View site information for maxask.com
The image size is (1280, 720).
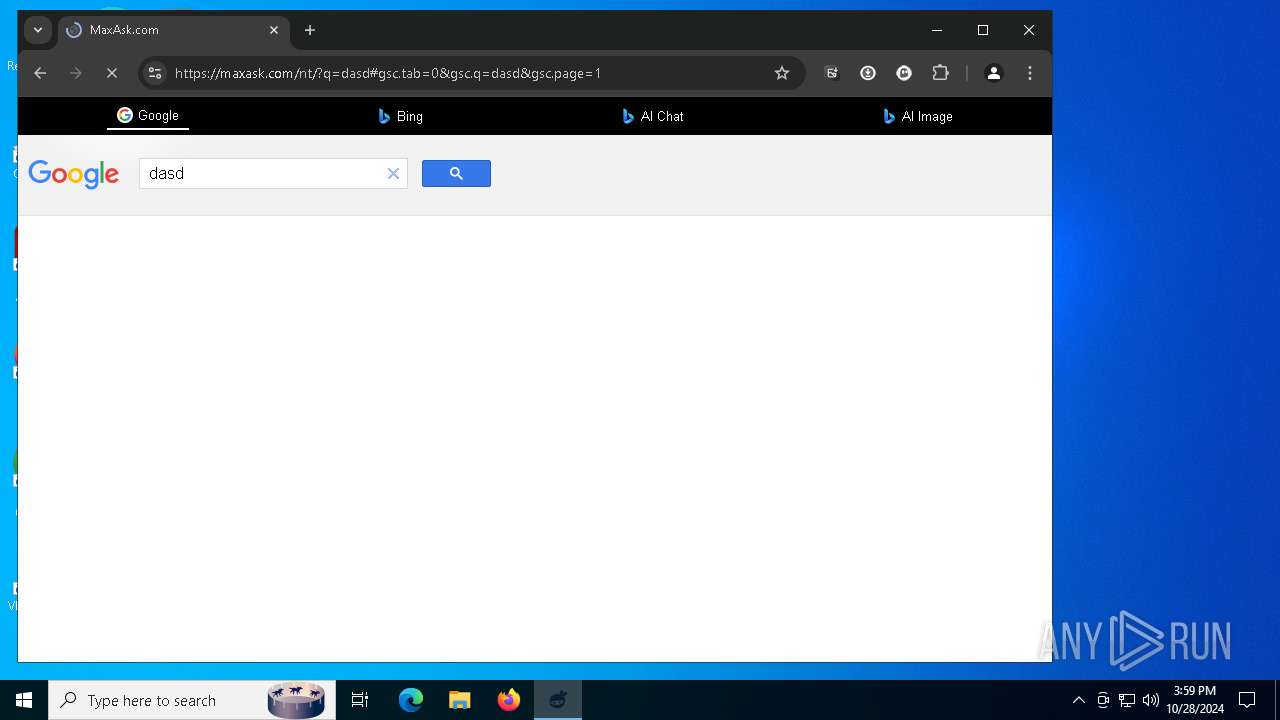tap(154, 73)
